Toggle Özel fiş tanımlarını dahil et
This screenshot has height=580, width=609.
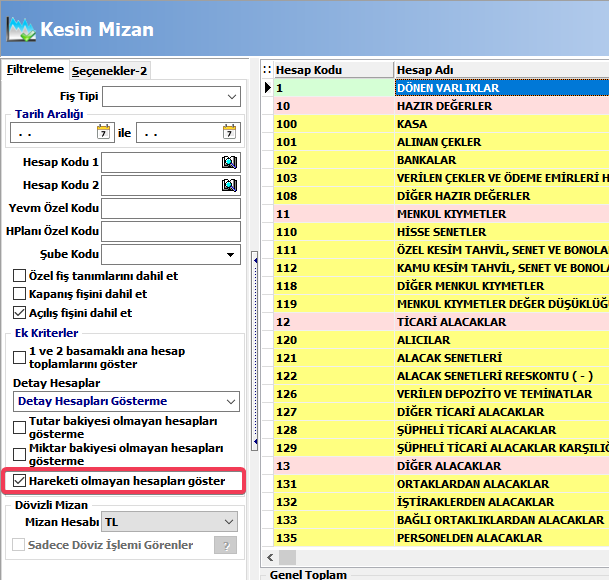coord(19,276)
